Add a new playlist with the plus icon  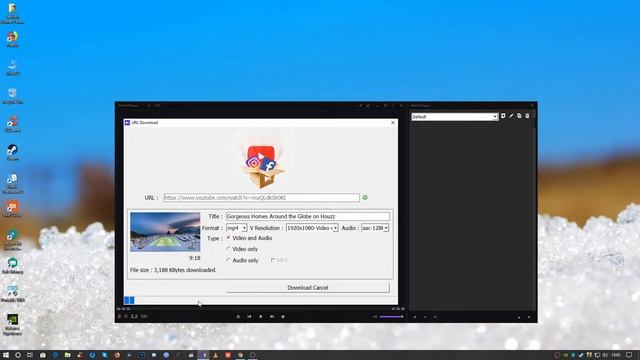pos(503,116)
